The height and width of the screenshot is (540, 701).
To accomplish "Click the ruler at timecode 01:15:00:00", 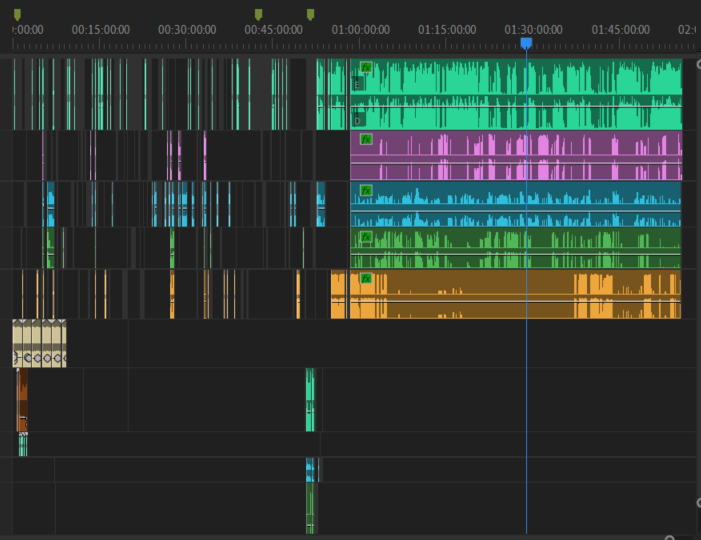I will (x=447, y=30).
